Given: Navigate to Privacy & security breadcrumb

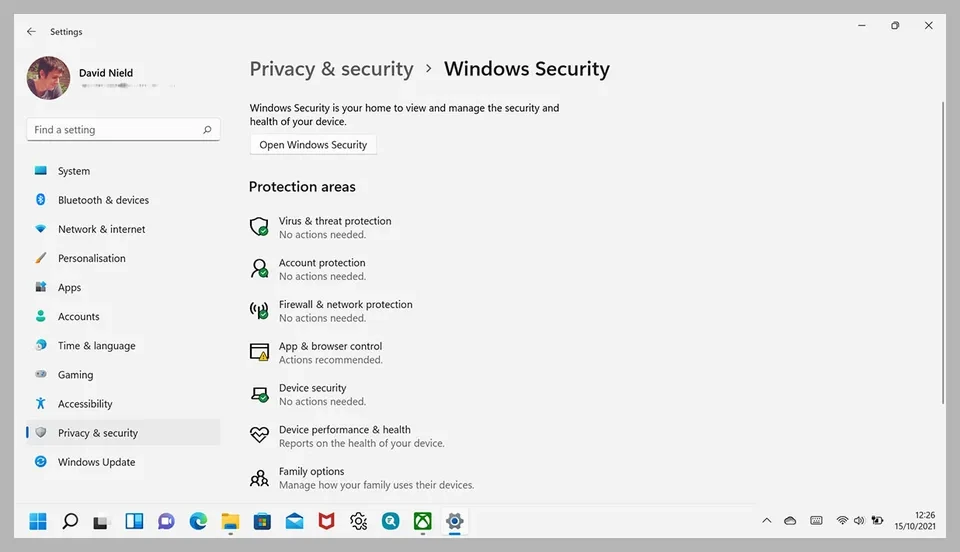Looking at the screenshot, I should [x=331, y=69].
